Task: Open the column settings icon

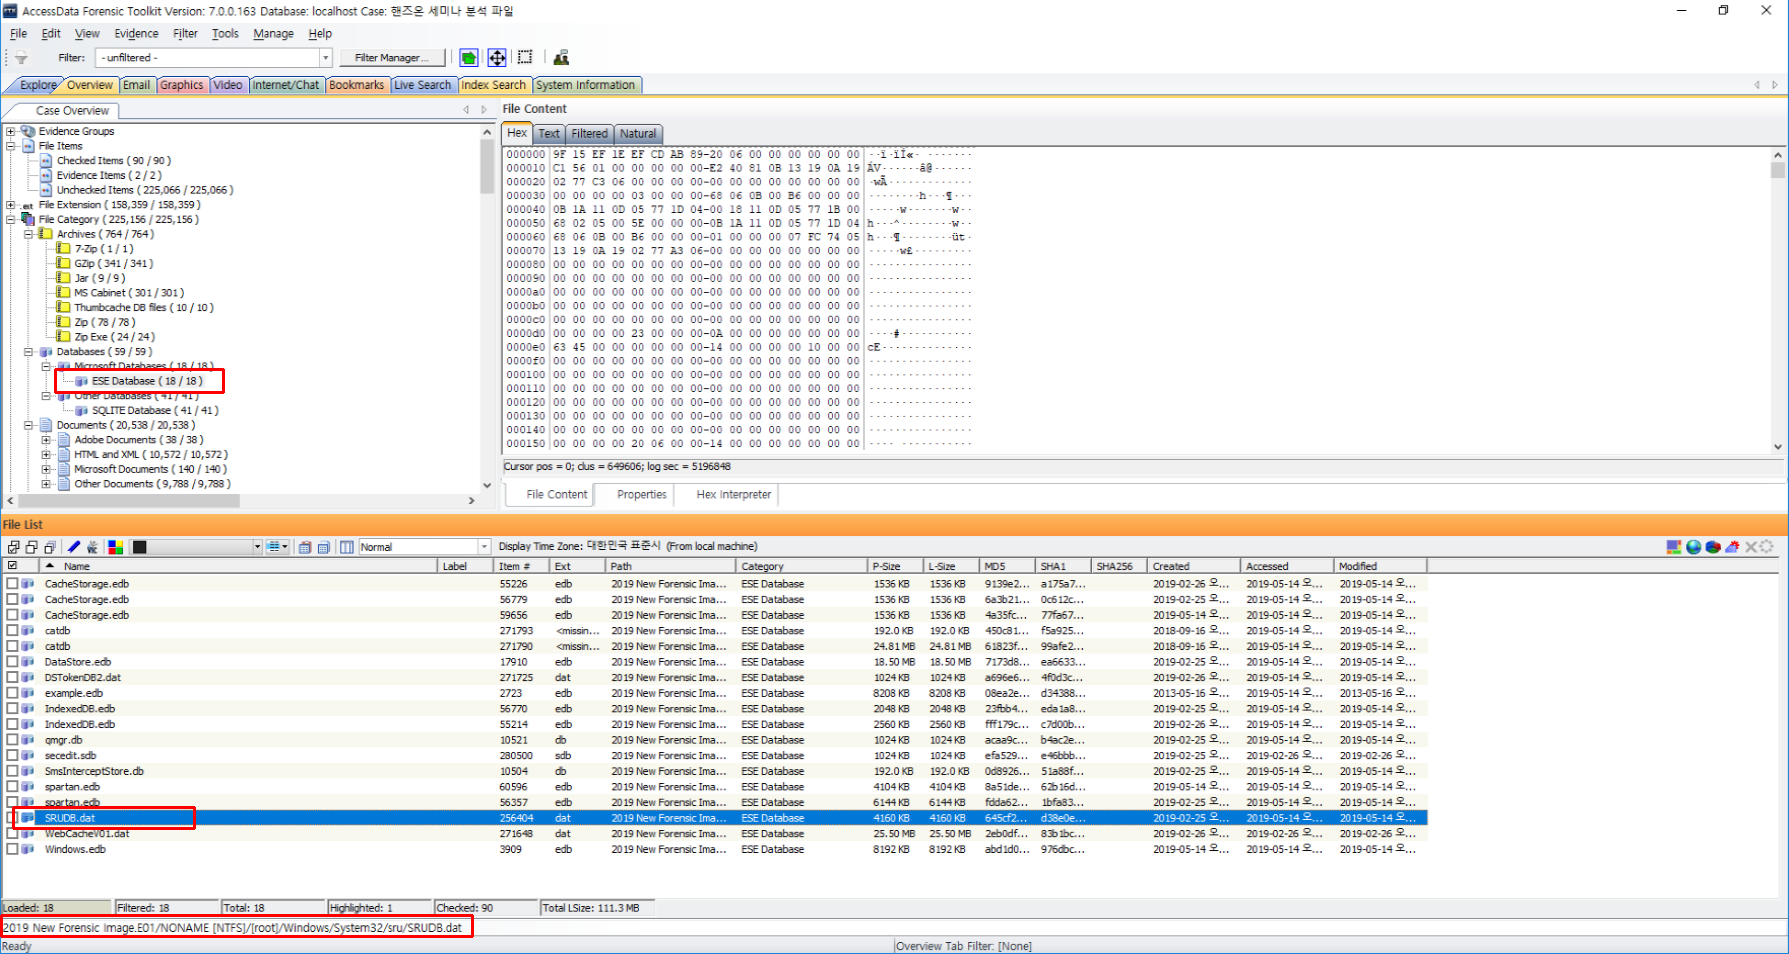Action: [347, 547]
